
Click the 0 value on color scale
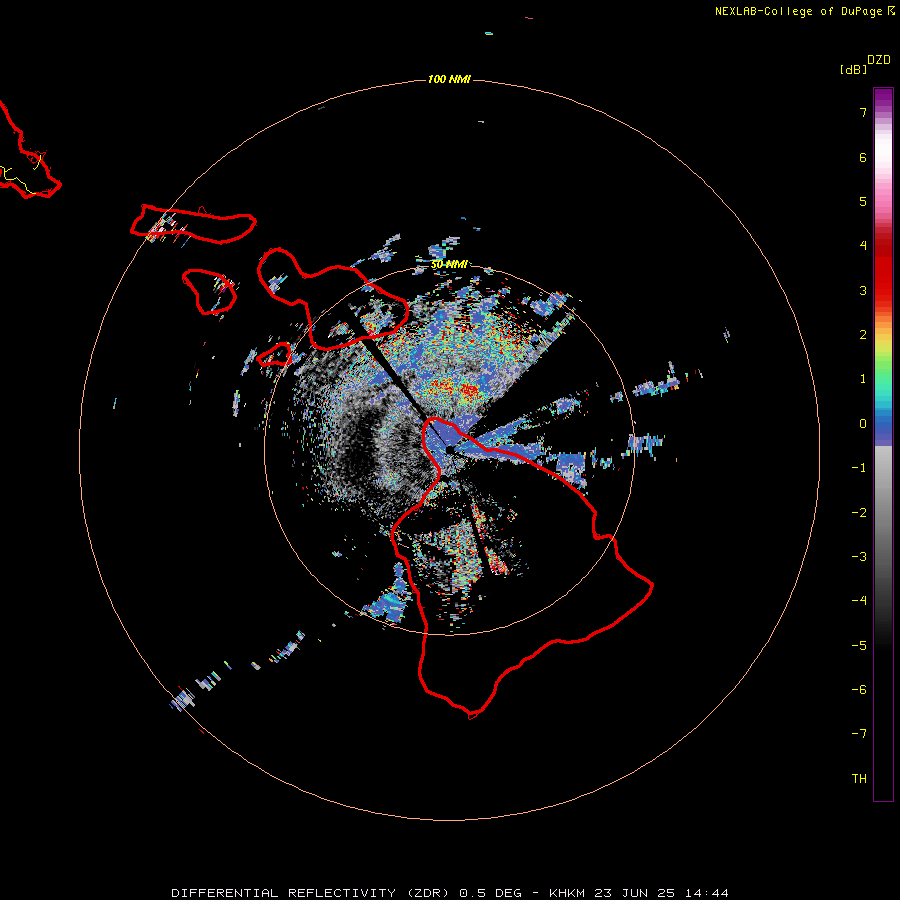coord(863,424)
